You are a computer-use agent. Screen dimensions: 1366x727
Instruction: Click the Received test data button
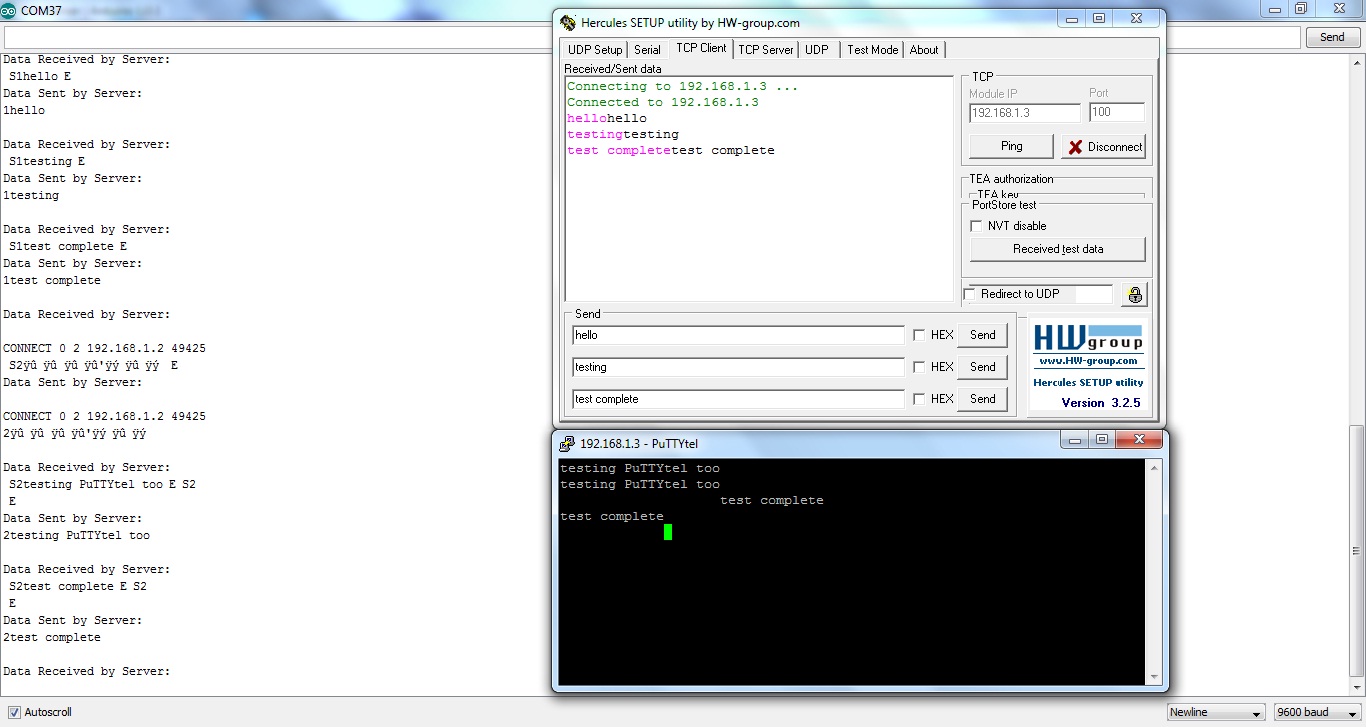point(1058,249)
